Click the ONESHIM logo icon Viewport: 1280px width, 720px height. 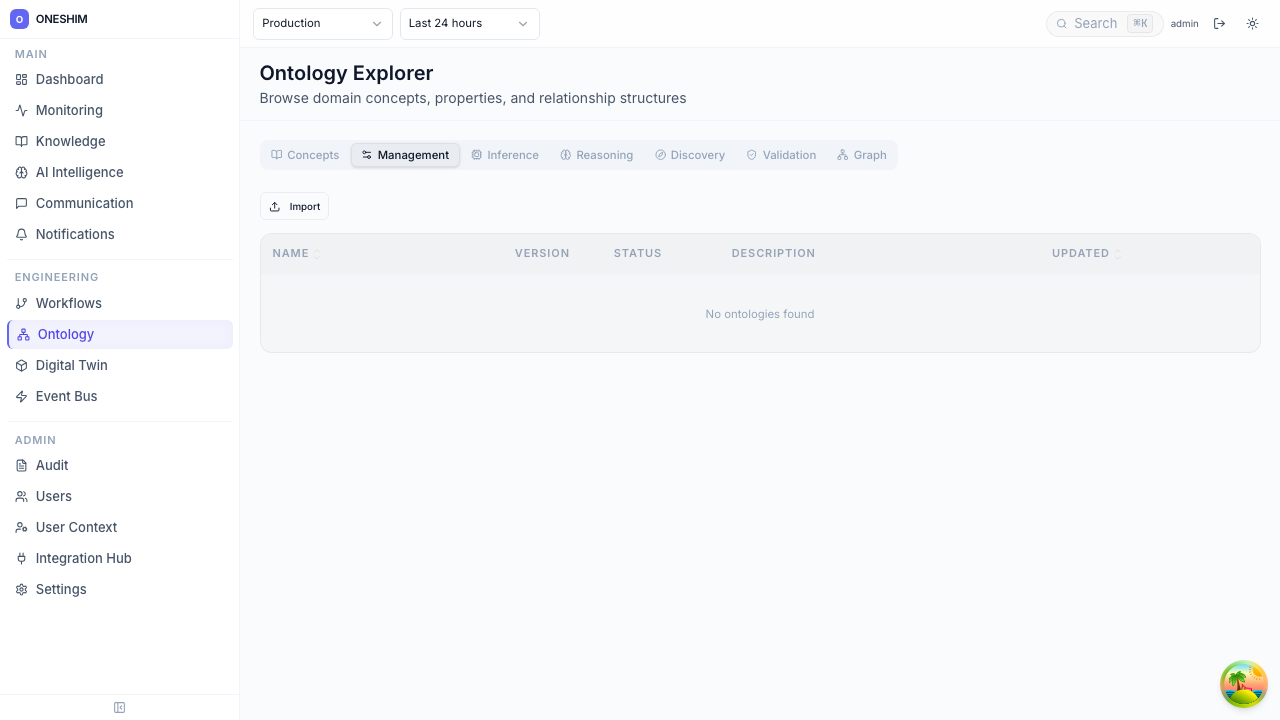[x=19, y=19]
